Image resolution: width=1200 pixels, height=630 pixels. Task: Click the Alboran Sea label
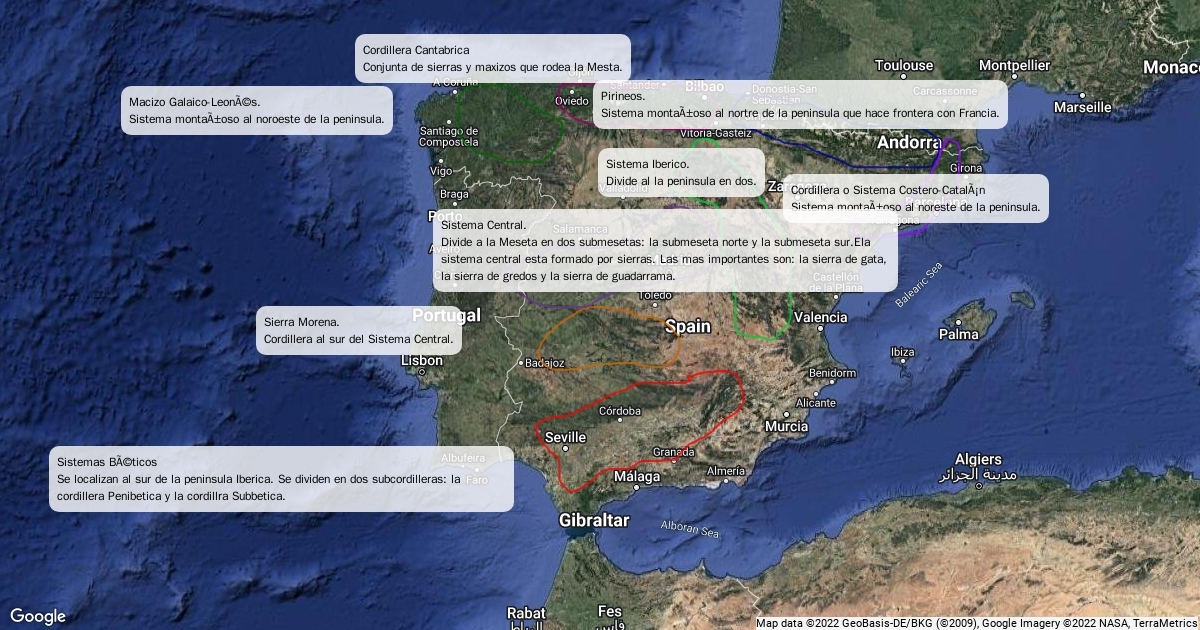pyautogui.click(x=690, y=530)
